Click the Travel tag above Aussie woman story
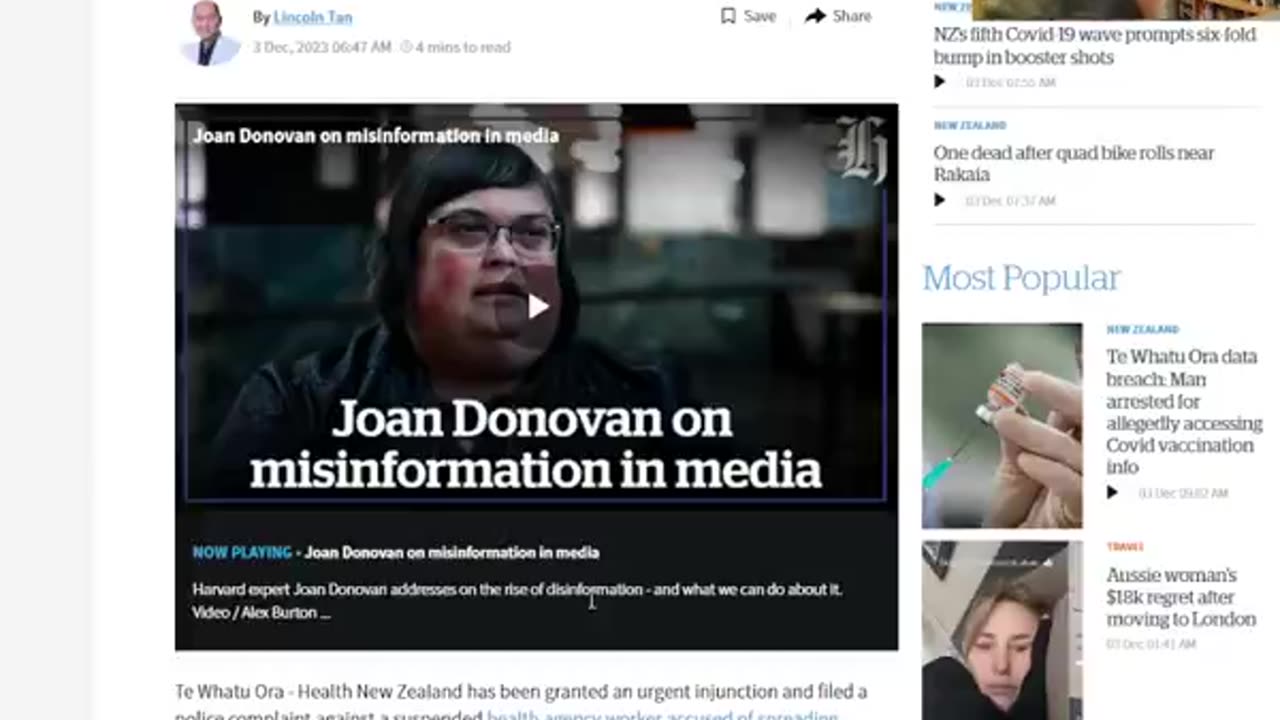This screenshot has width=1280, height=720. (1124, 547)
